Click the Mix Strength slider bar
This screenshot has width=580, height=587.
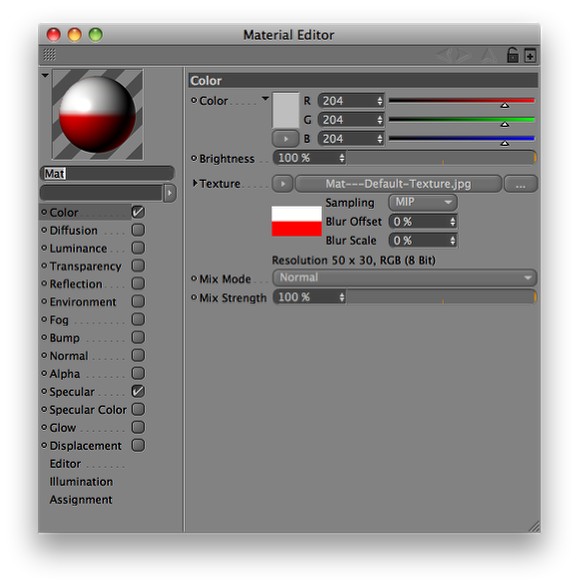441,297
